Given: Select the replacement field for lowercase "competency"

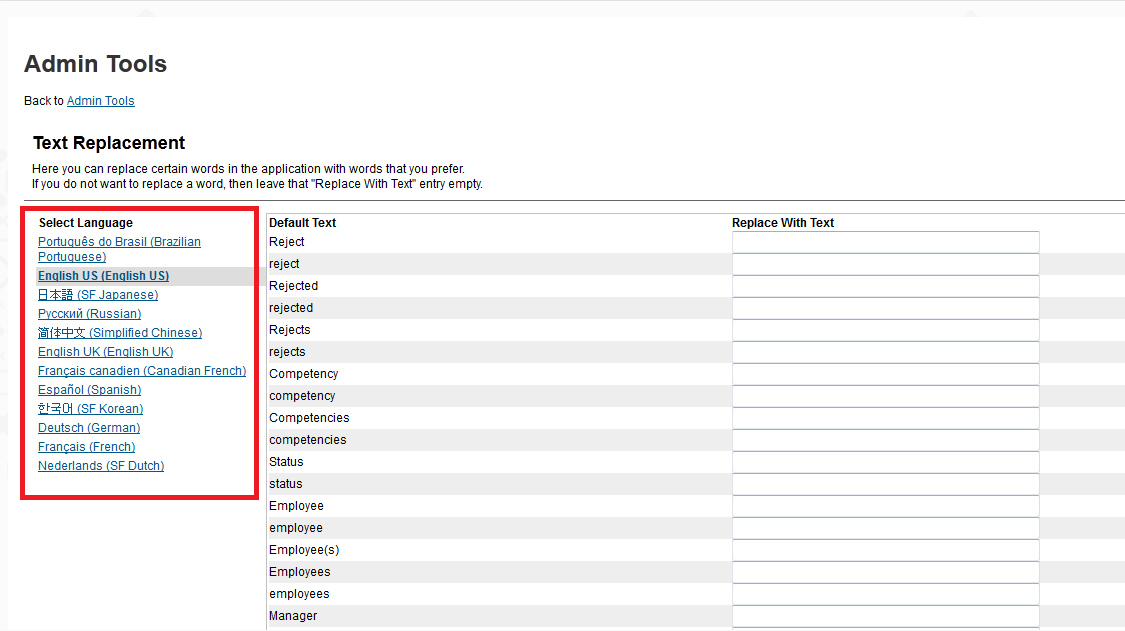Looking at the screenshot, I should (x=885, y=396).
